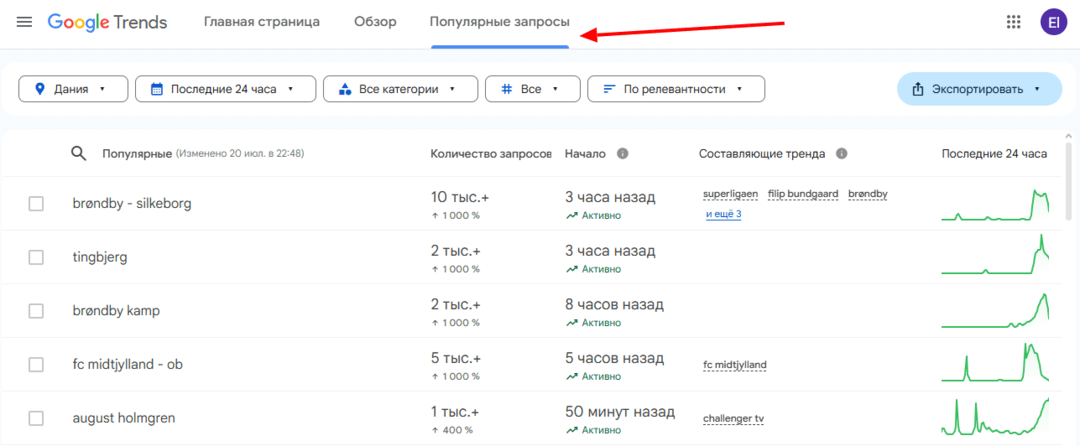Click sparkline chart for brøndby - silkeborg
Image resolution: width=1080 pixels, height=446 pixels.
coord(995,204)
